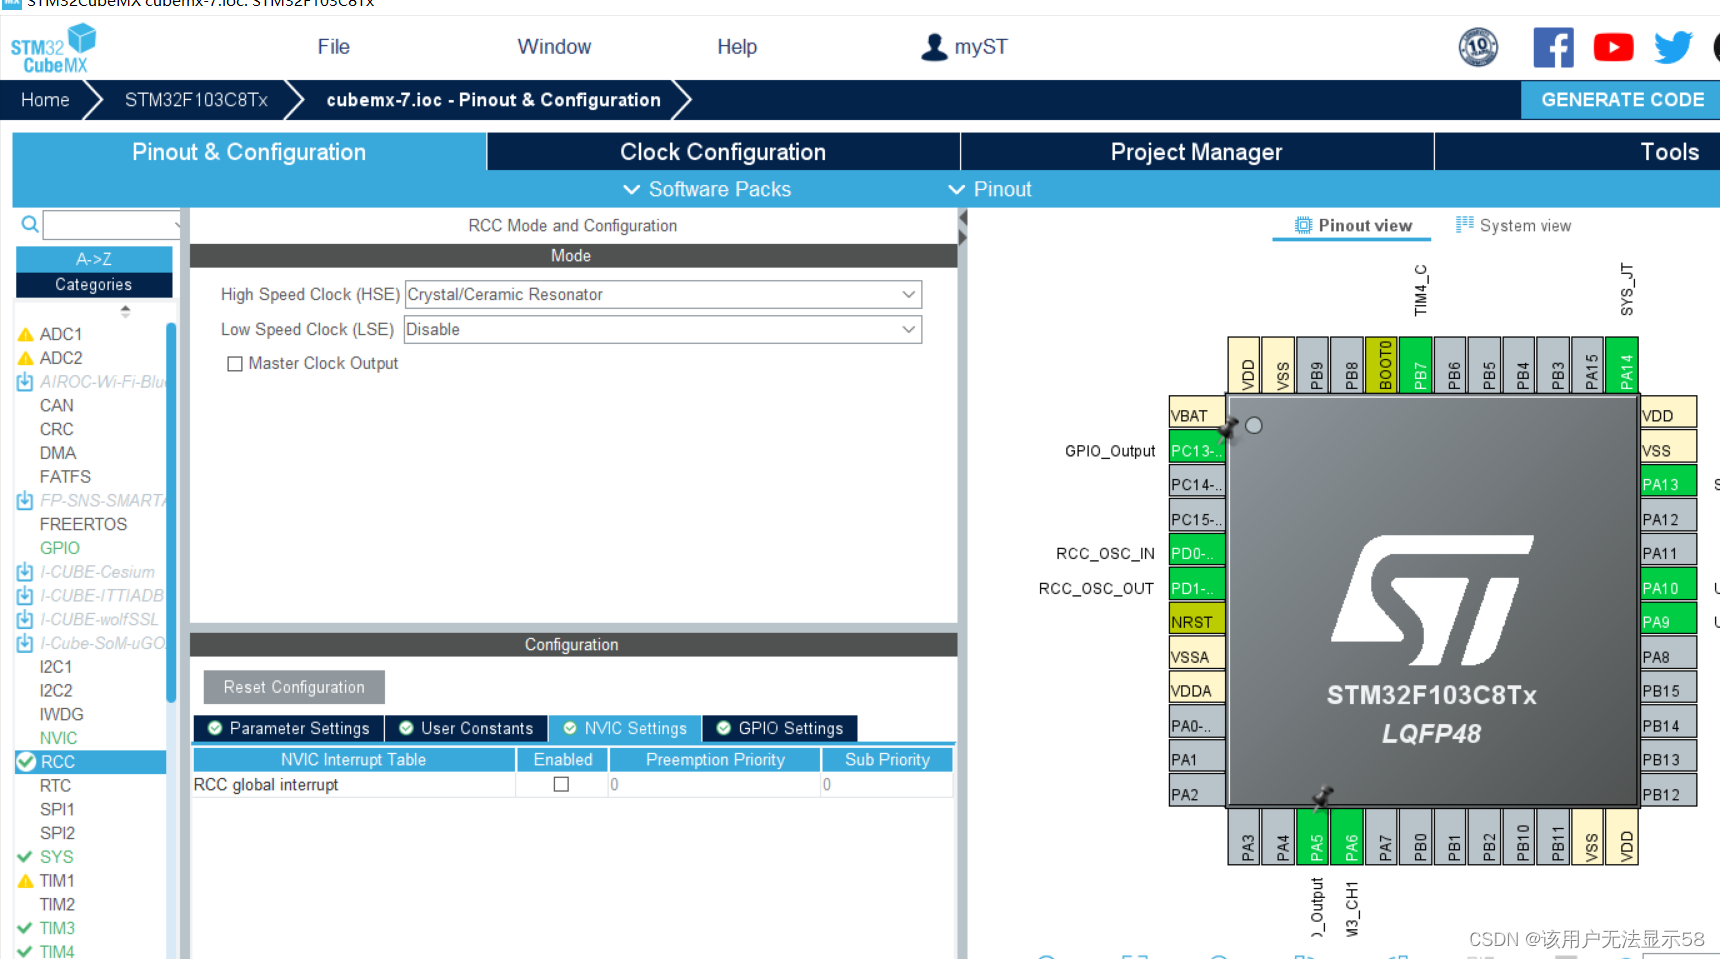Open the YouTube icon link
The height and width of the screenshot is (959, 1720).
(x=1613, y=47)
